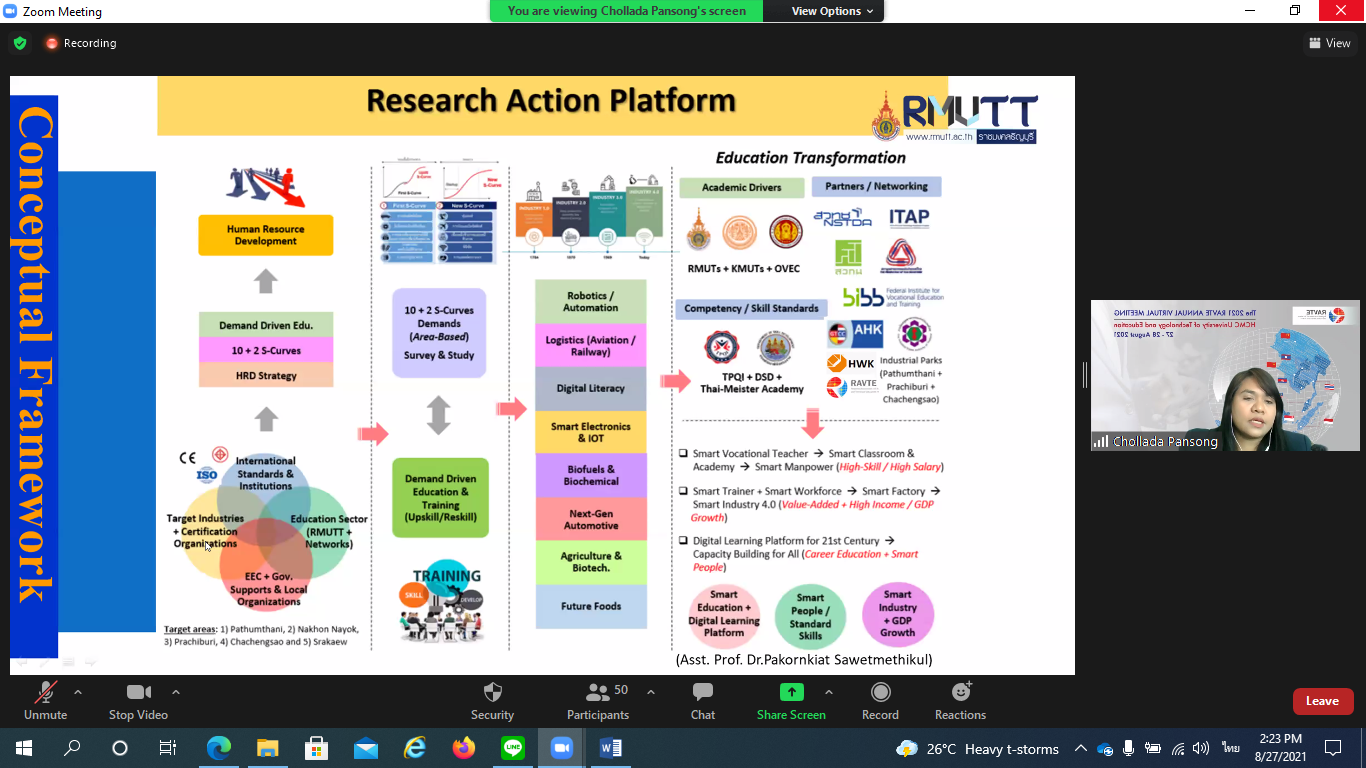
Task: Click the green encryption shield icon
Action: coord(20,43)
